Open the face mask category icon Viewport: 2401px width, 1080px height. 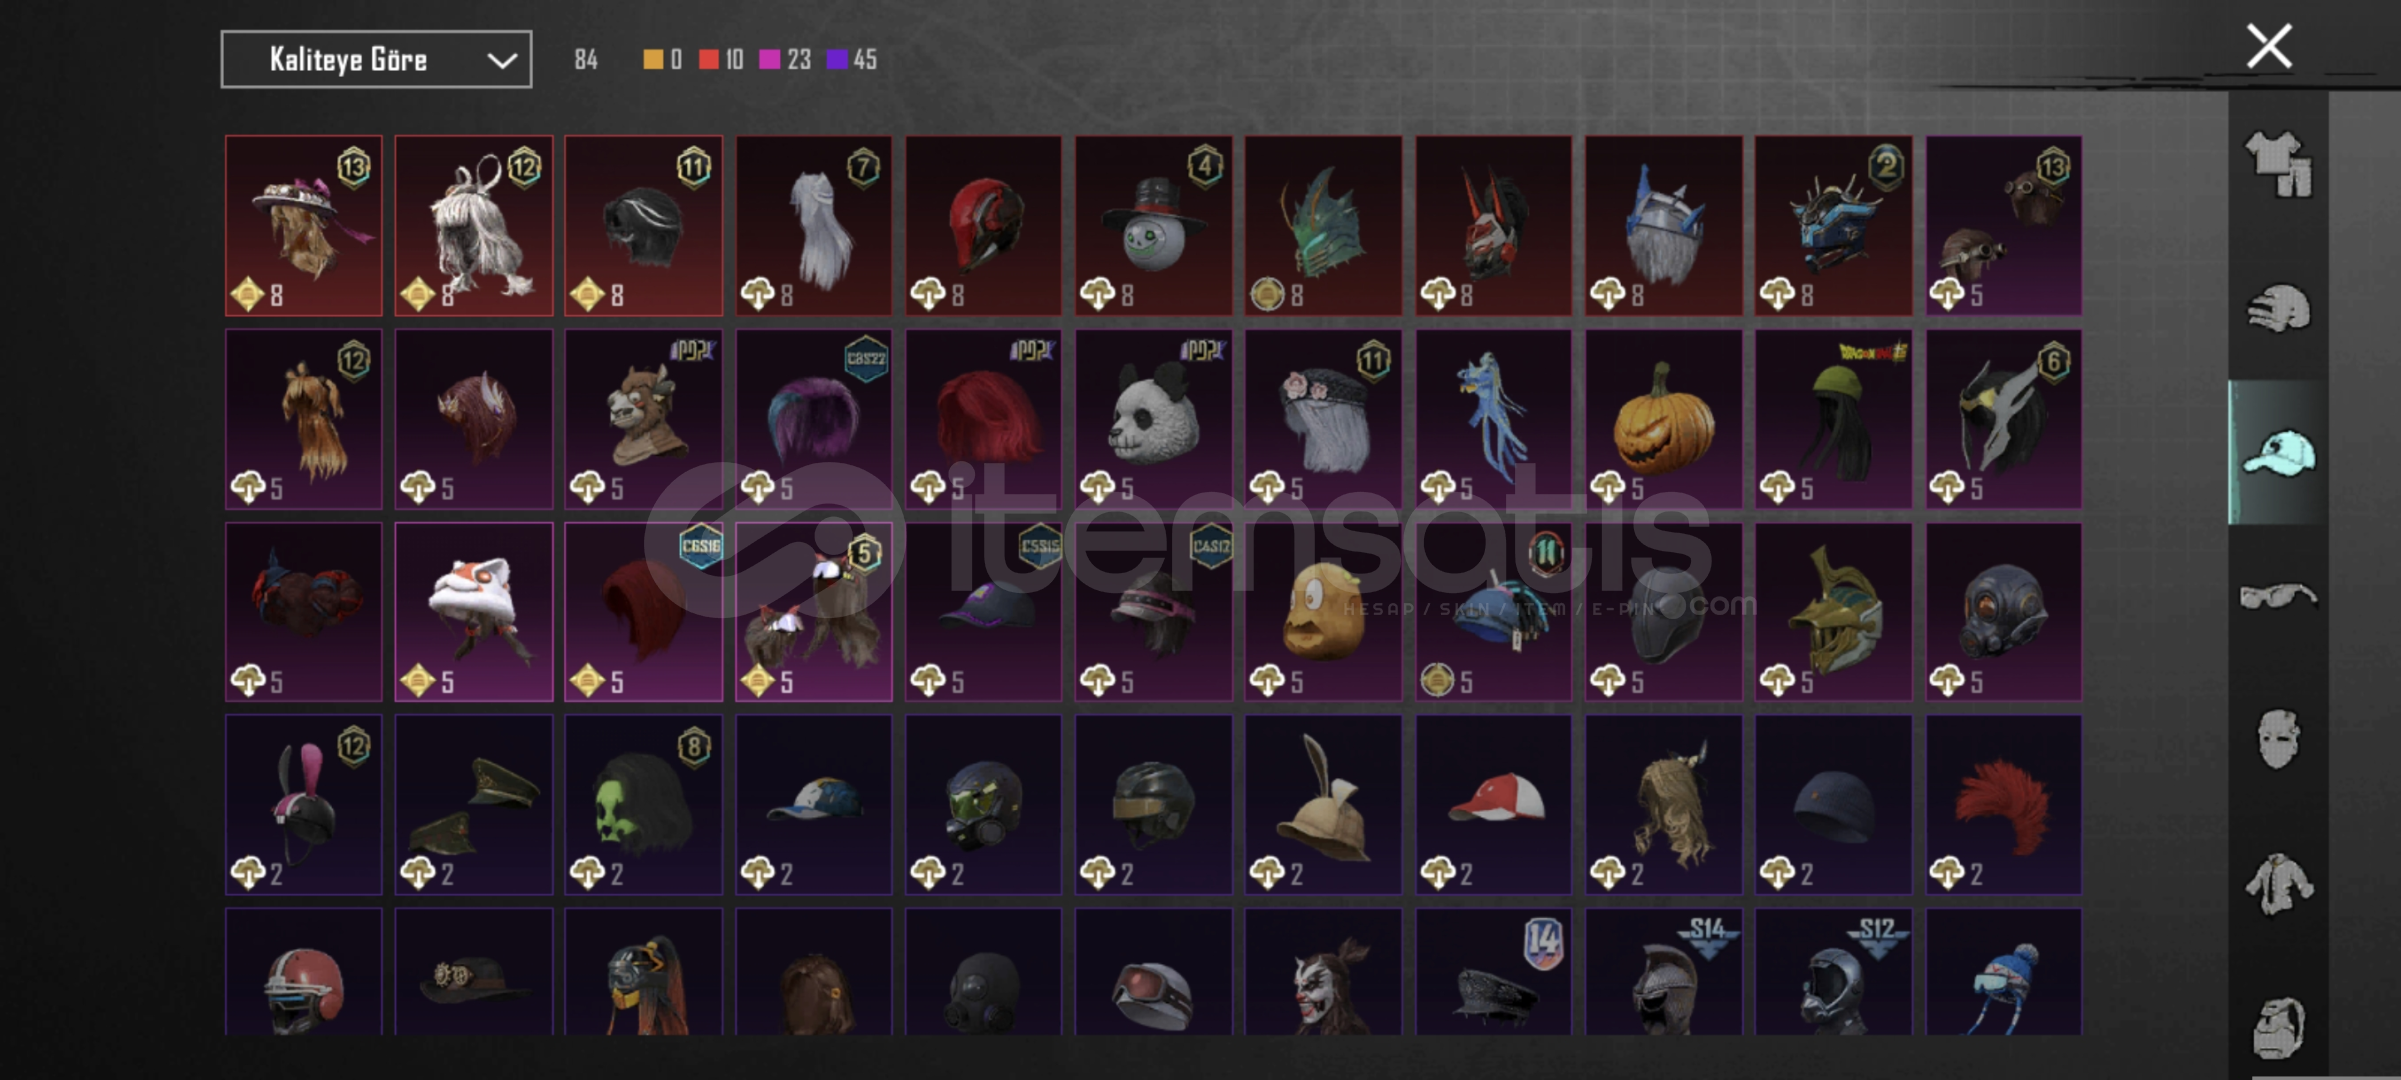click(2279, 739)
